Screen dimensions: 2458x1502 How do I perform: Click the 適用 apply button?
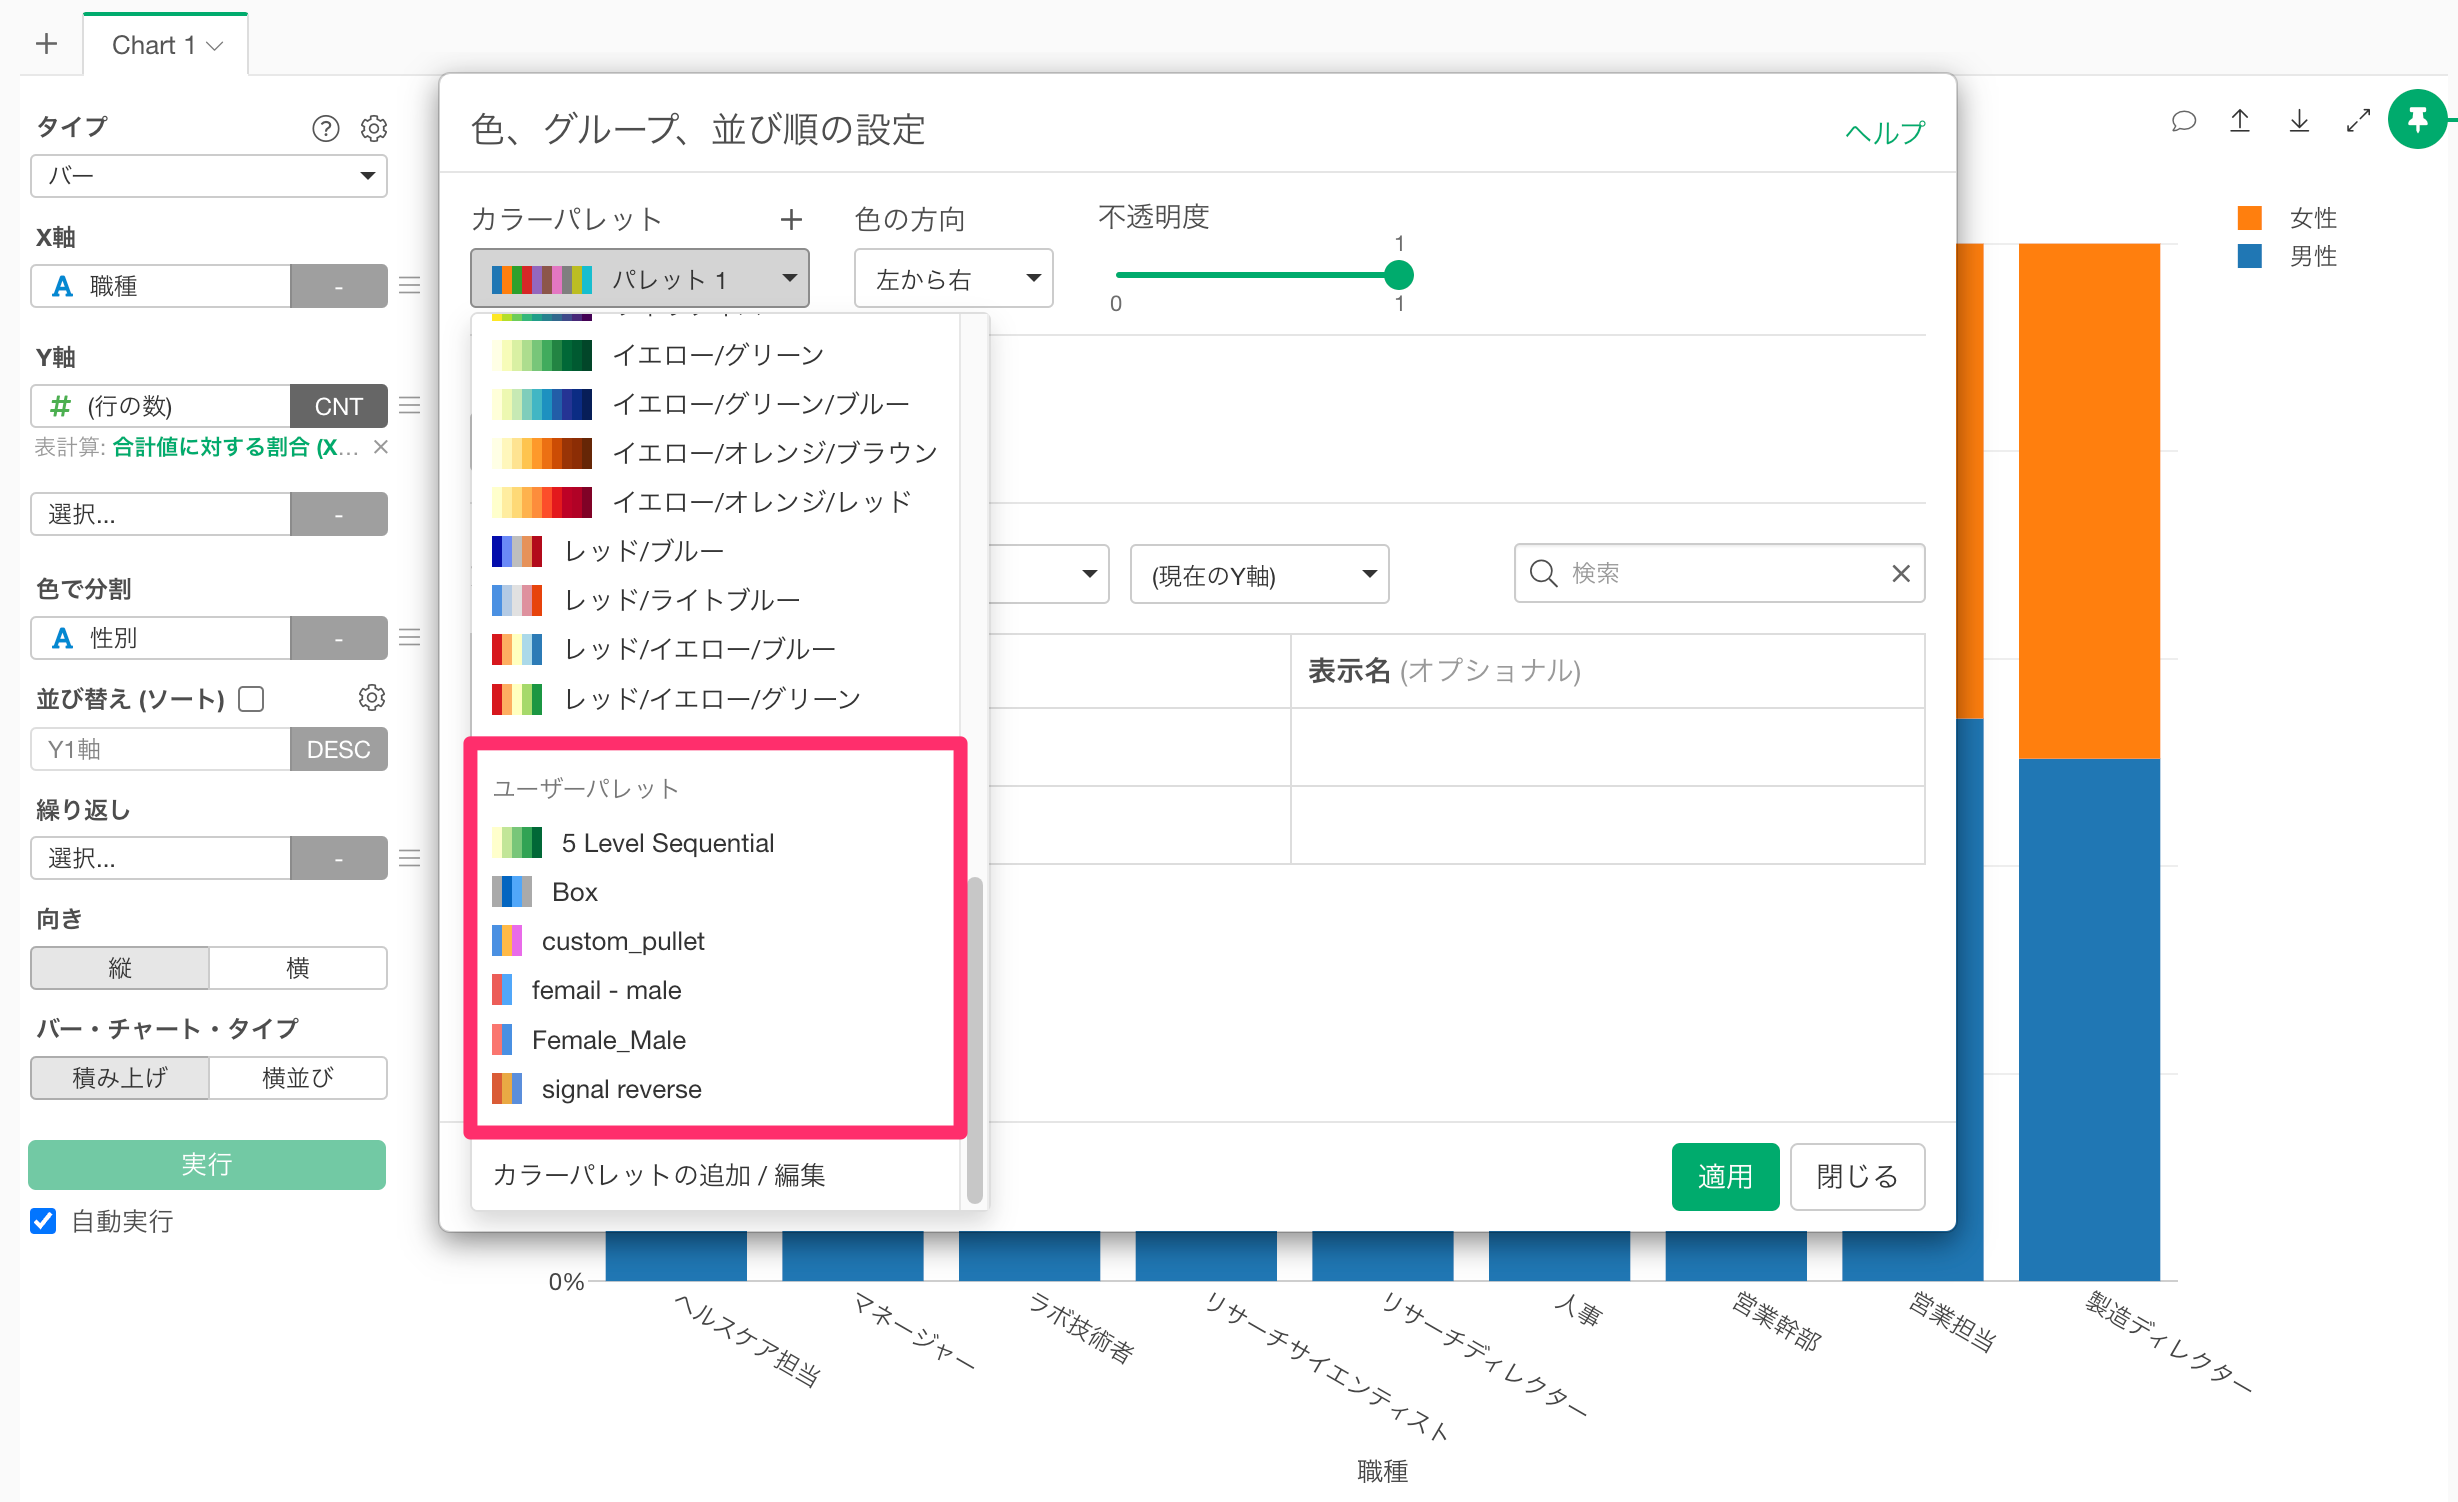tap(1724, 1176)
